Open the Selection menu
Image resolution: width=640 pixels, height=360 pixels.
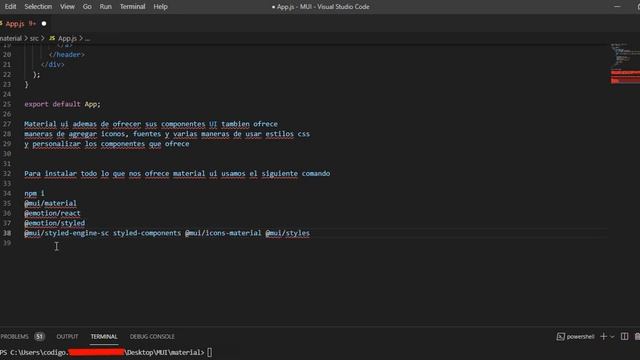coord(38,7)
